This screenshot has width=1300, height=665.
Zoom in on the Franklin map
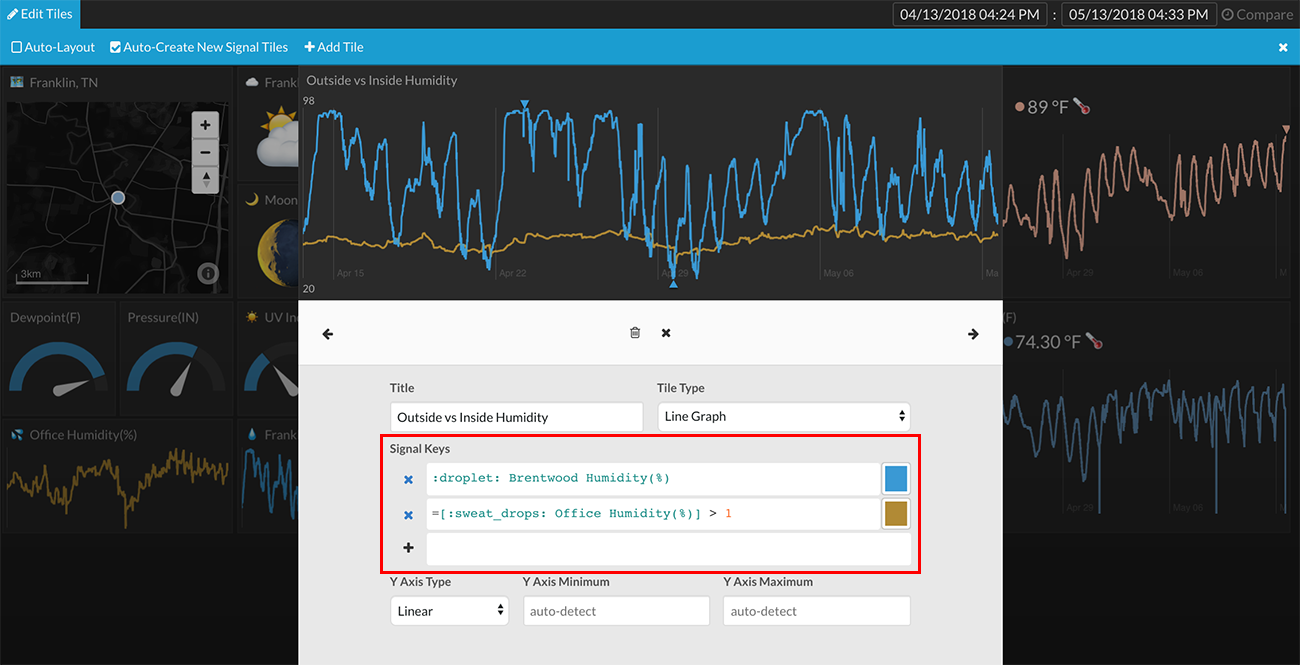click(x=205, y=125)
